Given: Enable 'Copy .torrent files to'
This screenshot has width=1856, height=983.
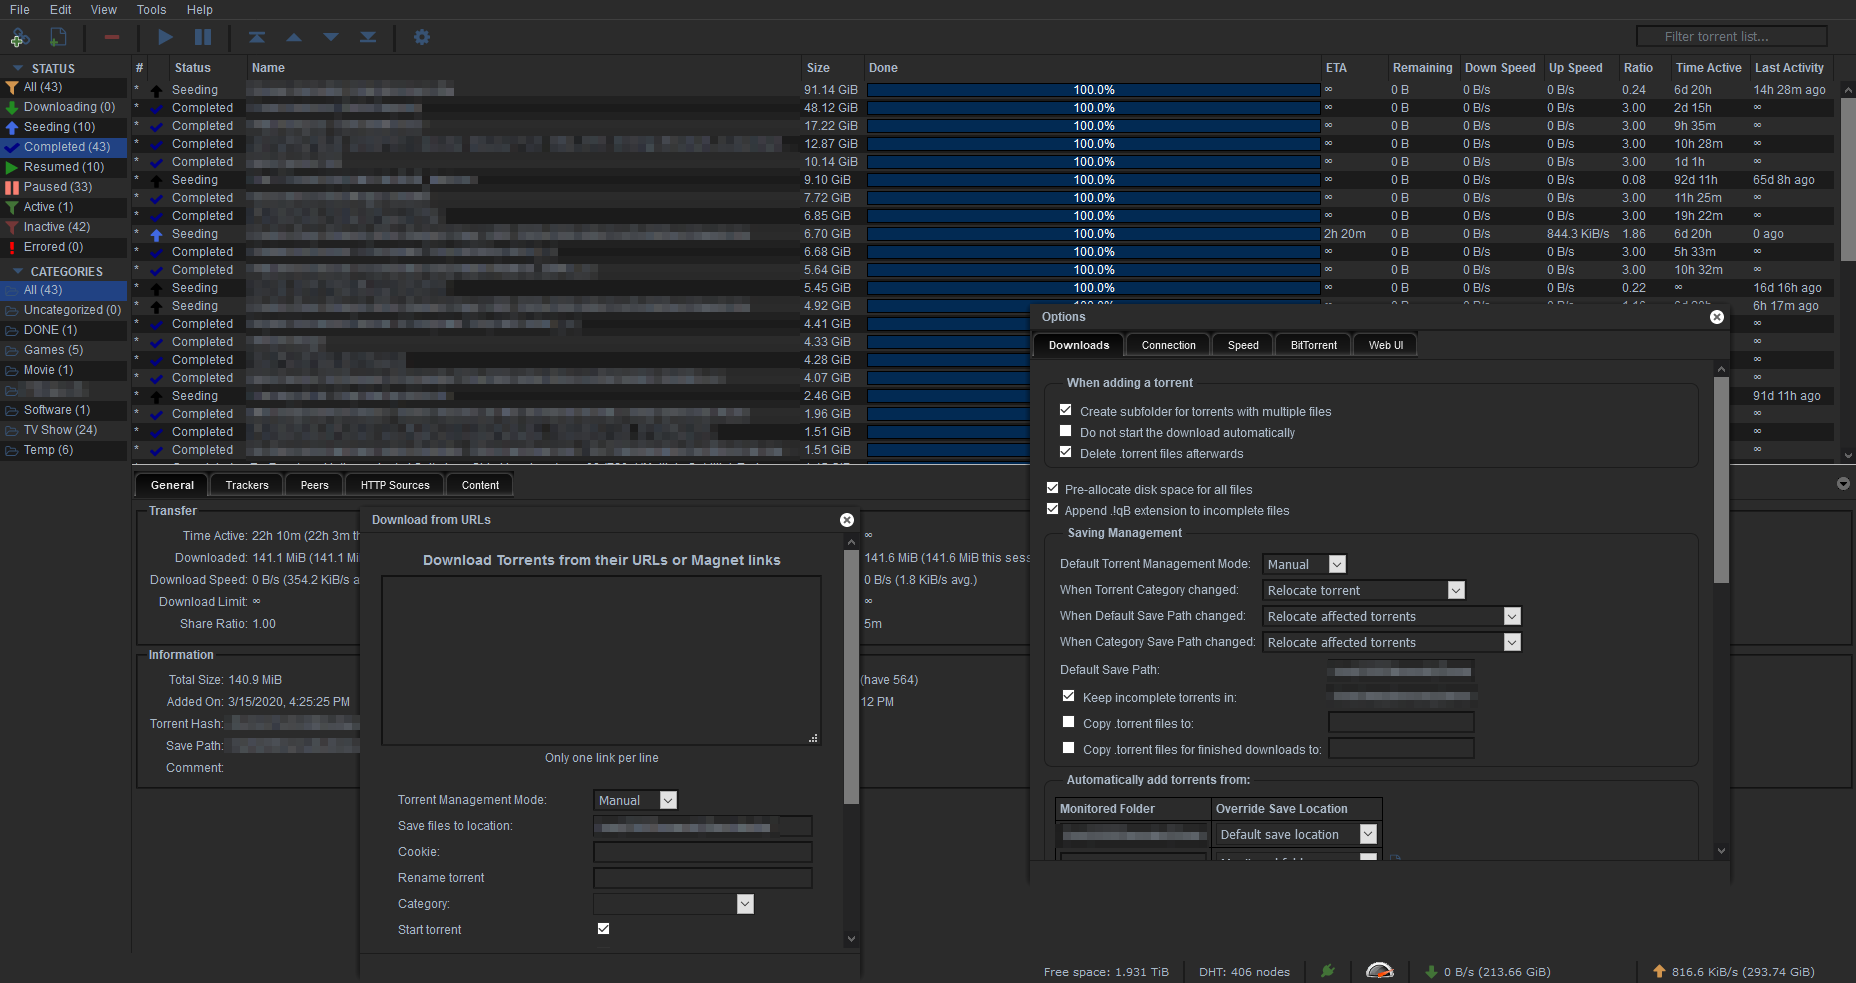Looking at the screenshot, I should tap(1068, 721).
